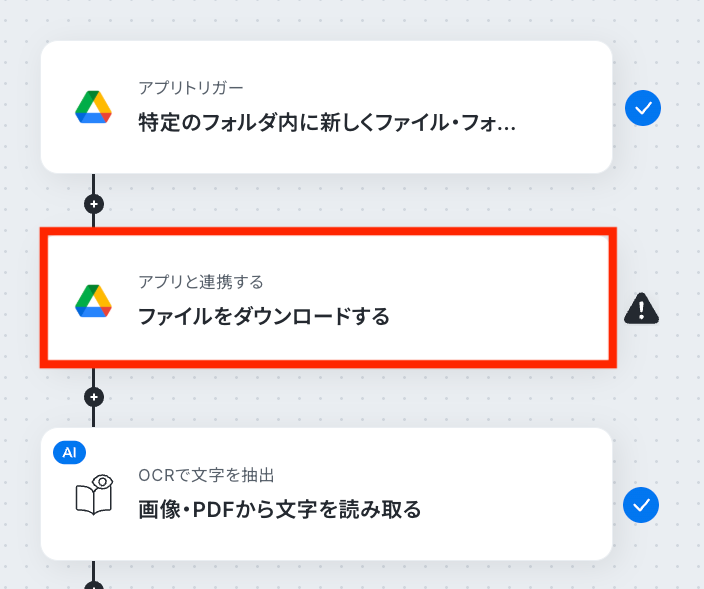Click the partially visible plus at the bottom of the flow
The width and height of the screenshot is (704, 589).
tap(94, 585)
